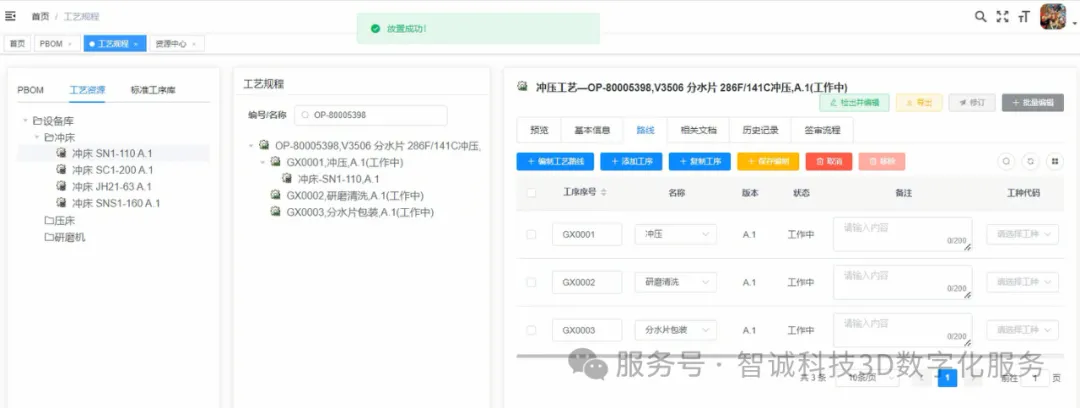Click the GX0003 分水片包装 node icon

click(276, 212)
